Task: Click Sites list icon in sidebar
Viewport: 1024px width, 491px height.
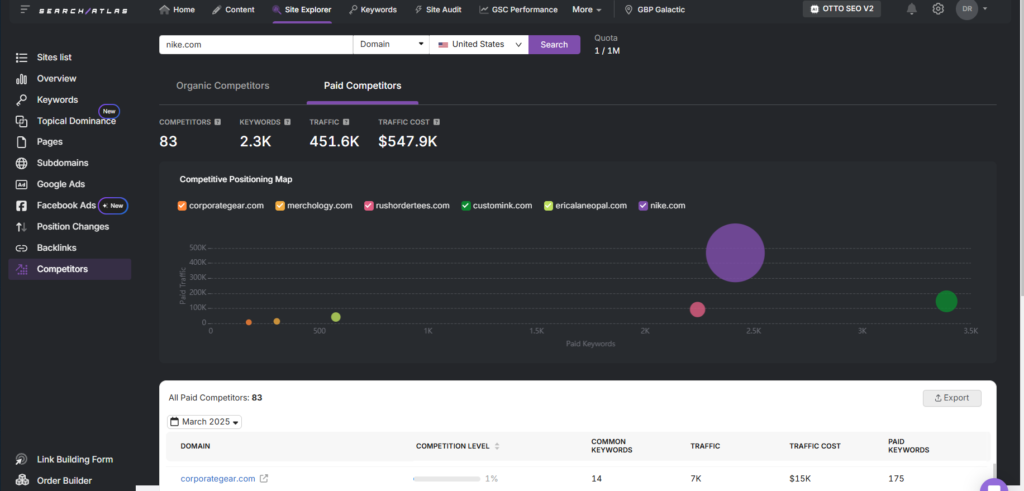Action: click(22, 57)
